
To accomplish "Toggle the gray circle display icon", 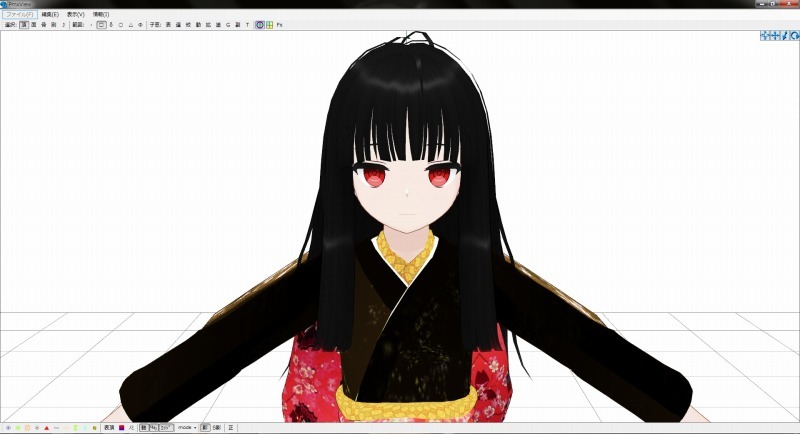I will click(x=37, y=428).
